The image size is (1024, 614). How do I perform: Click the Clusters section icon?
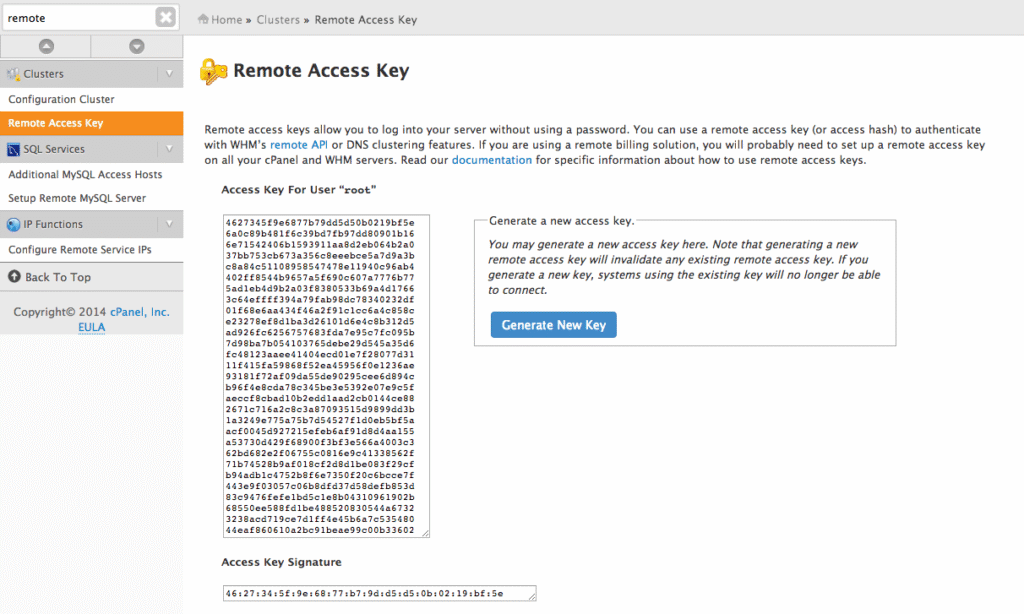pos(14,74)
